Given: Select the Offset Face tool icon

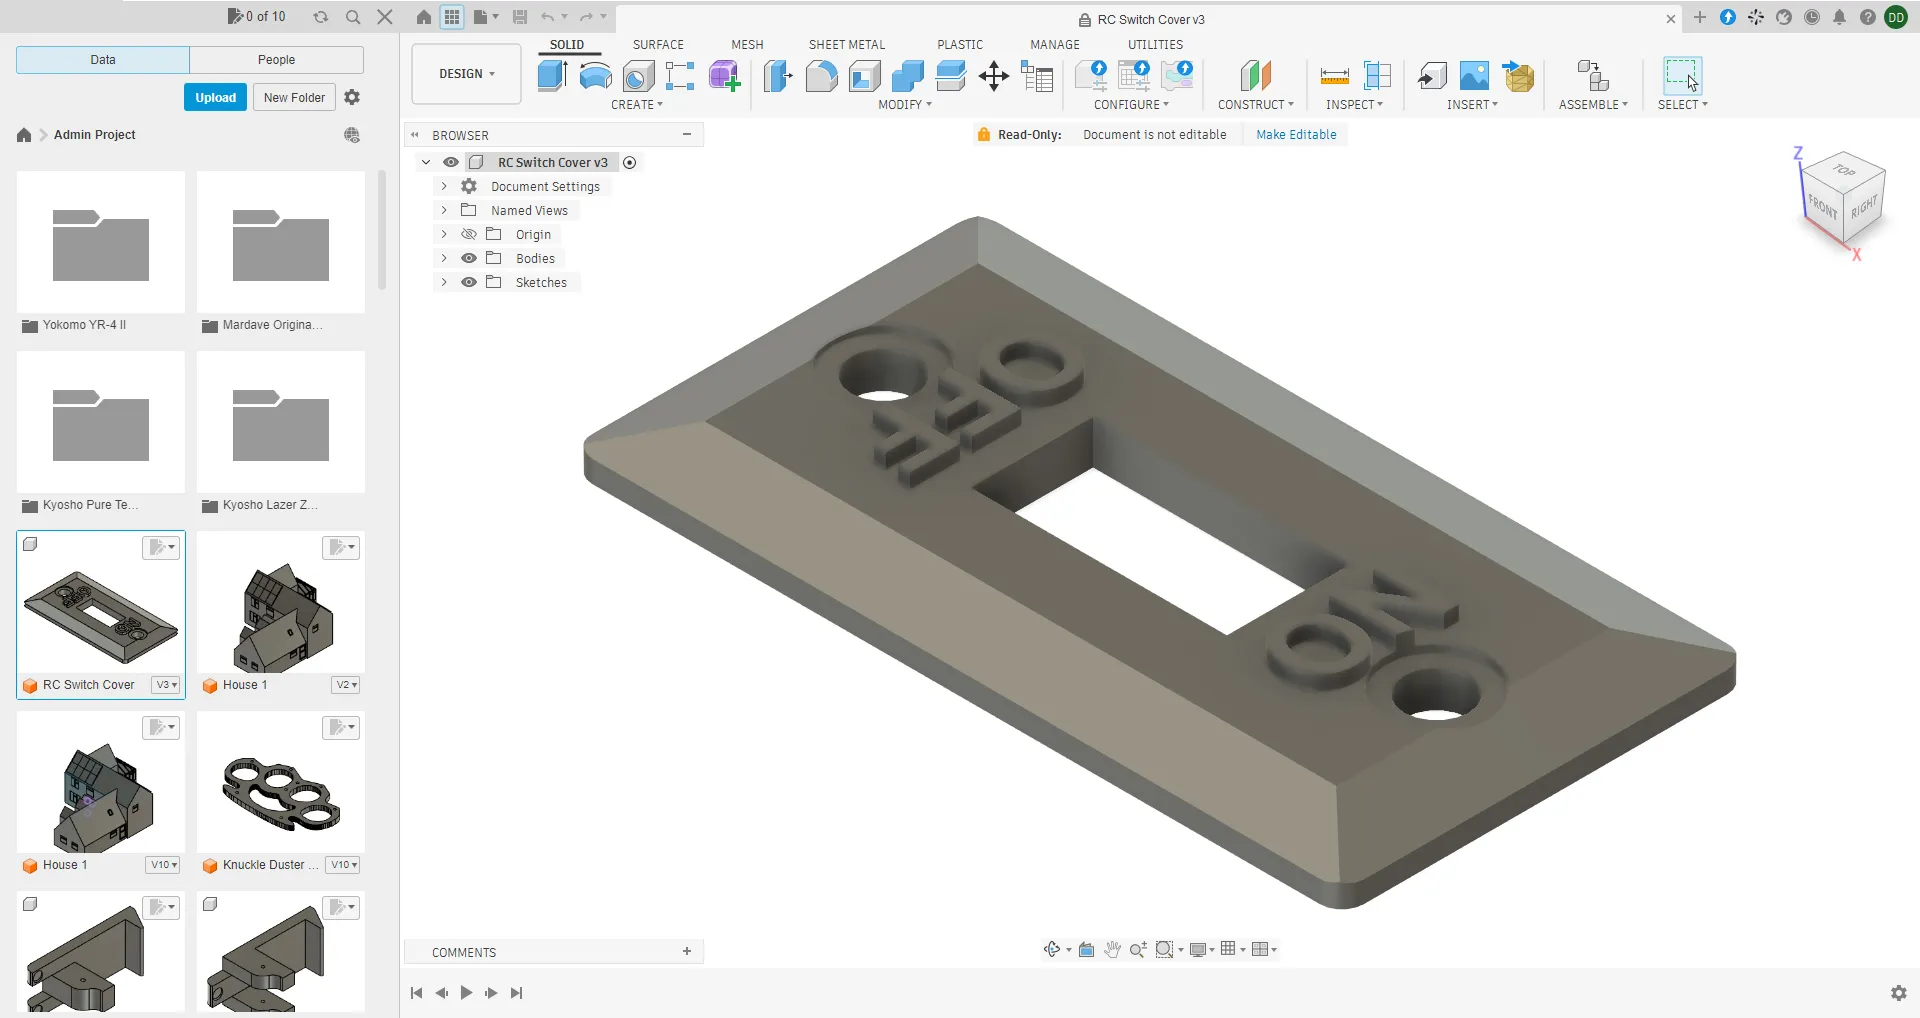Looking at the screenshot, I should pos(950,76).
